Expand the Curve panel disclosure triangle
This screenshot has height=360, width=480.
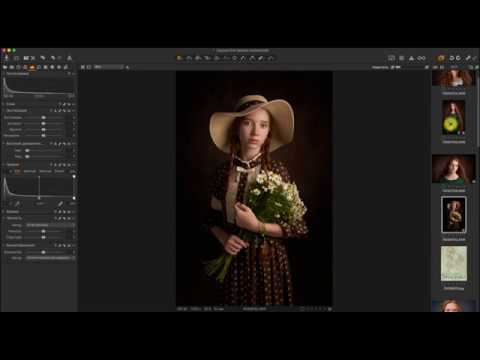pos(4,212)
